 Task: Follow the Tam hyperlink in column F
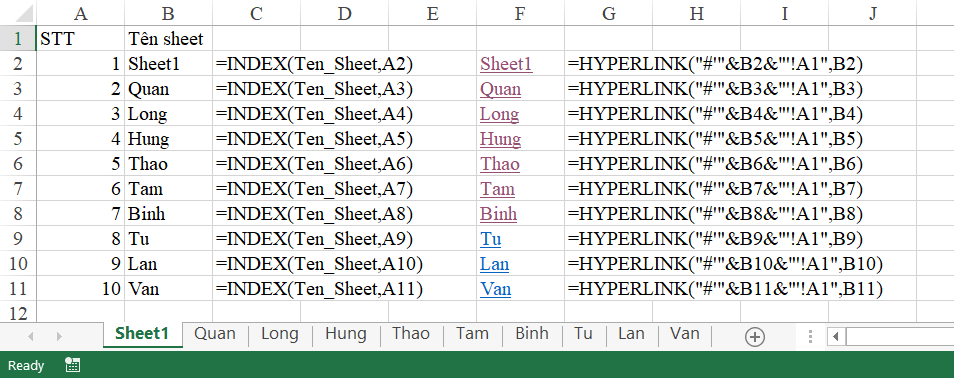497,189
